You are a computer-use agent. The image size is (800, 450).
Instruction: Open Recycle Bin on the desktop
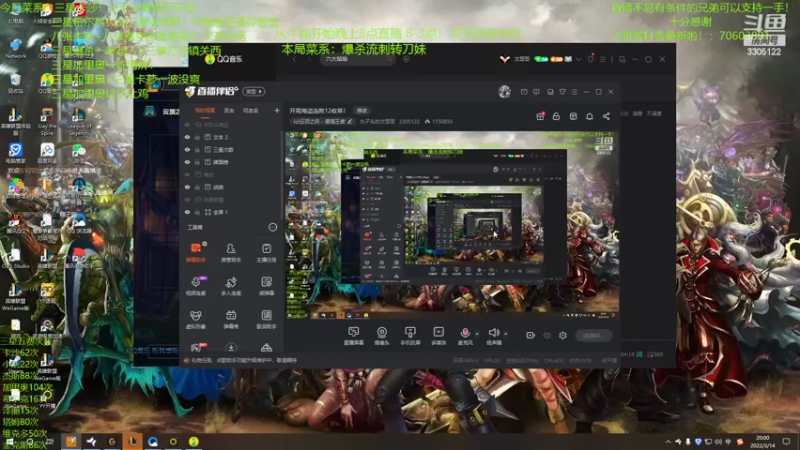[x=15, y=84]
